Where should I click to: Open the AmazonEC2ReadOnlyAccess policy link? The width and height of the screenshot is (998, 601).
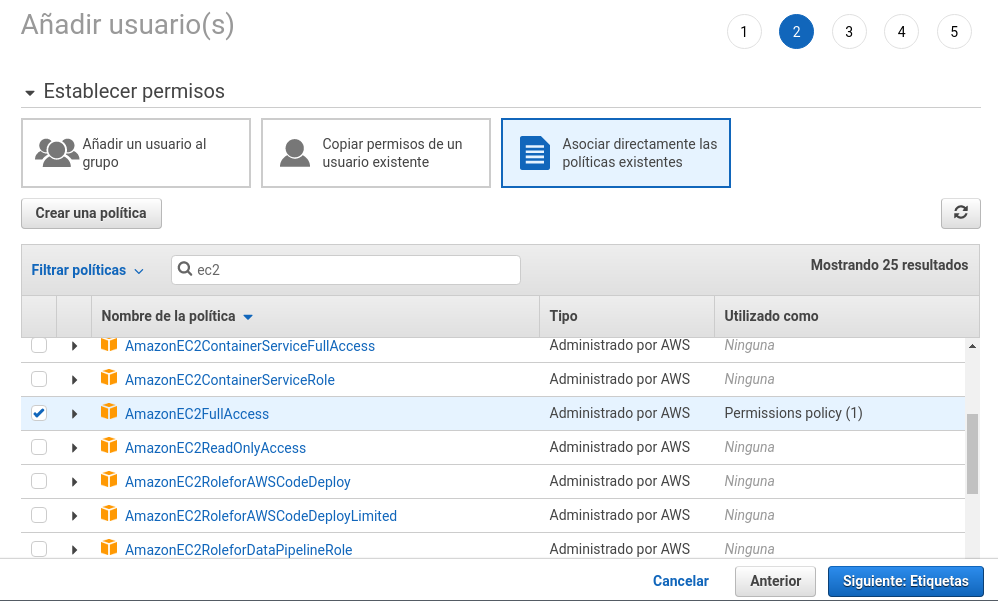coord(215,448)
